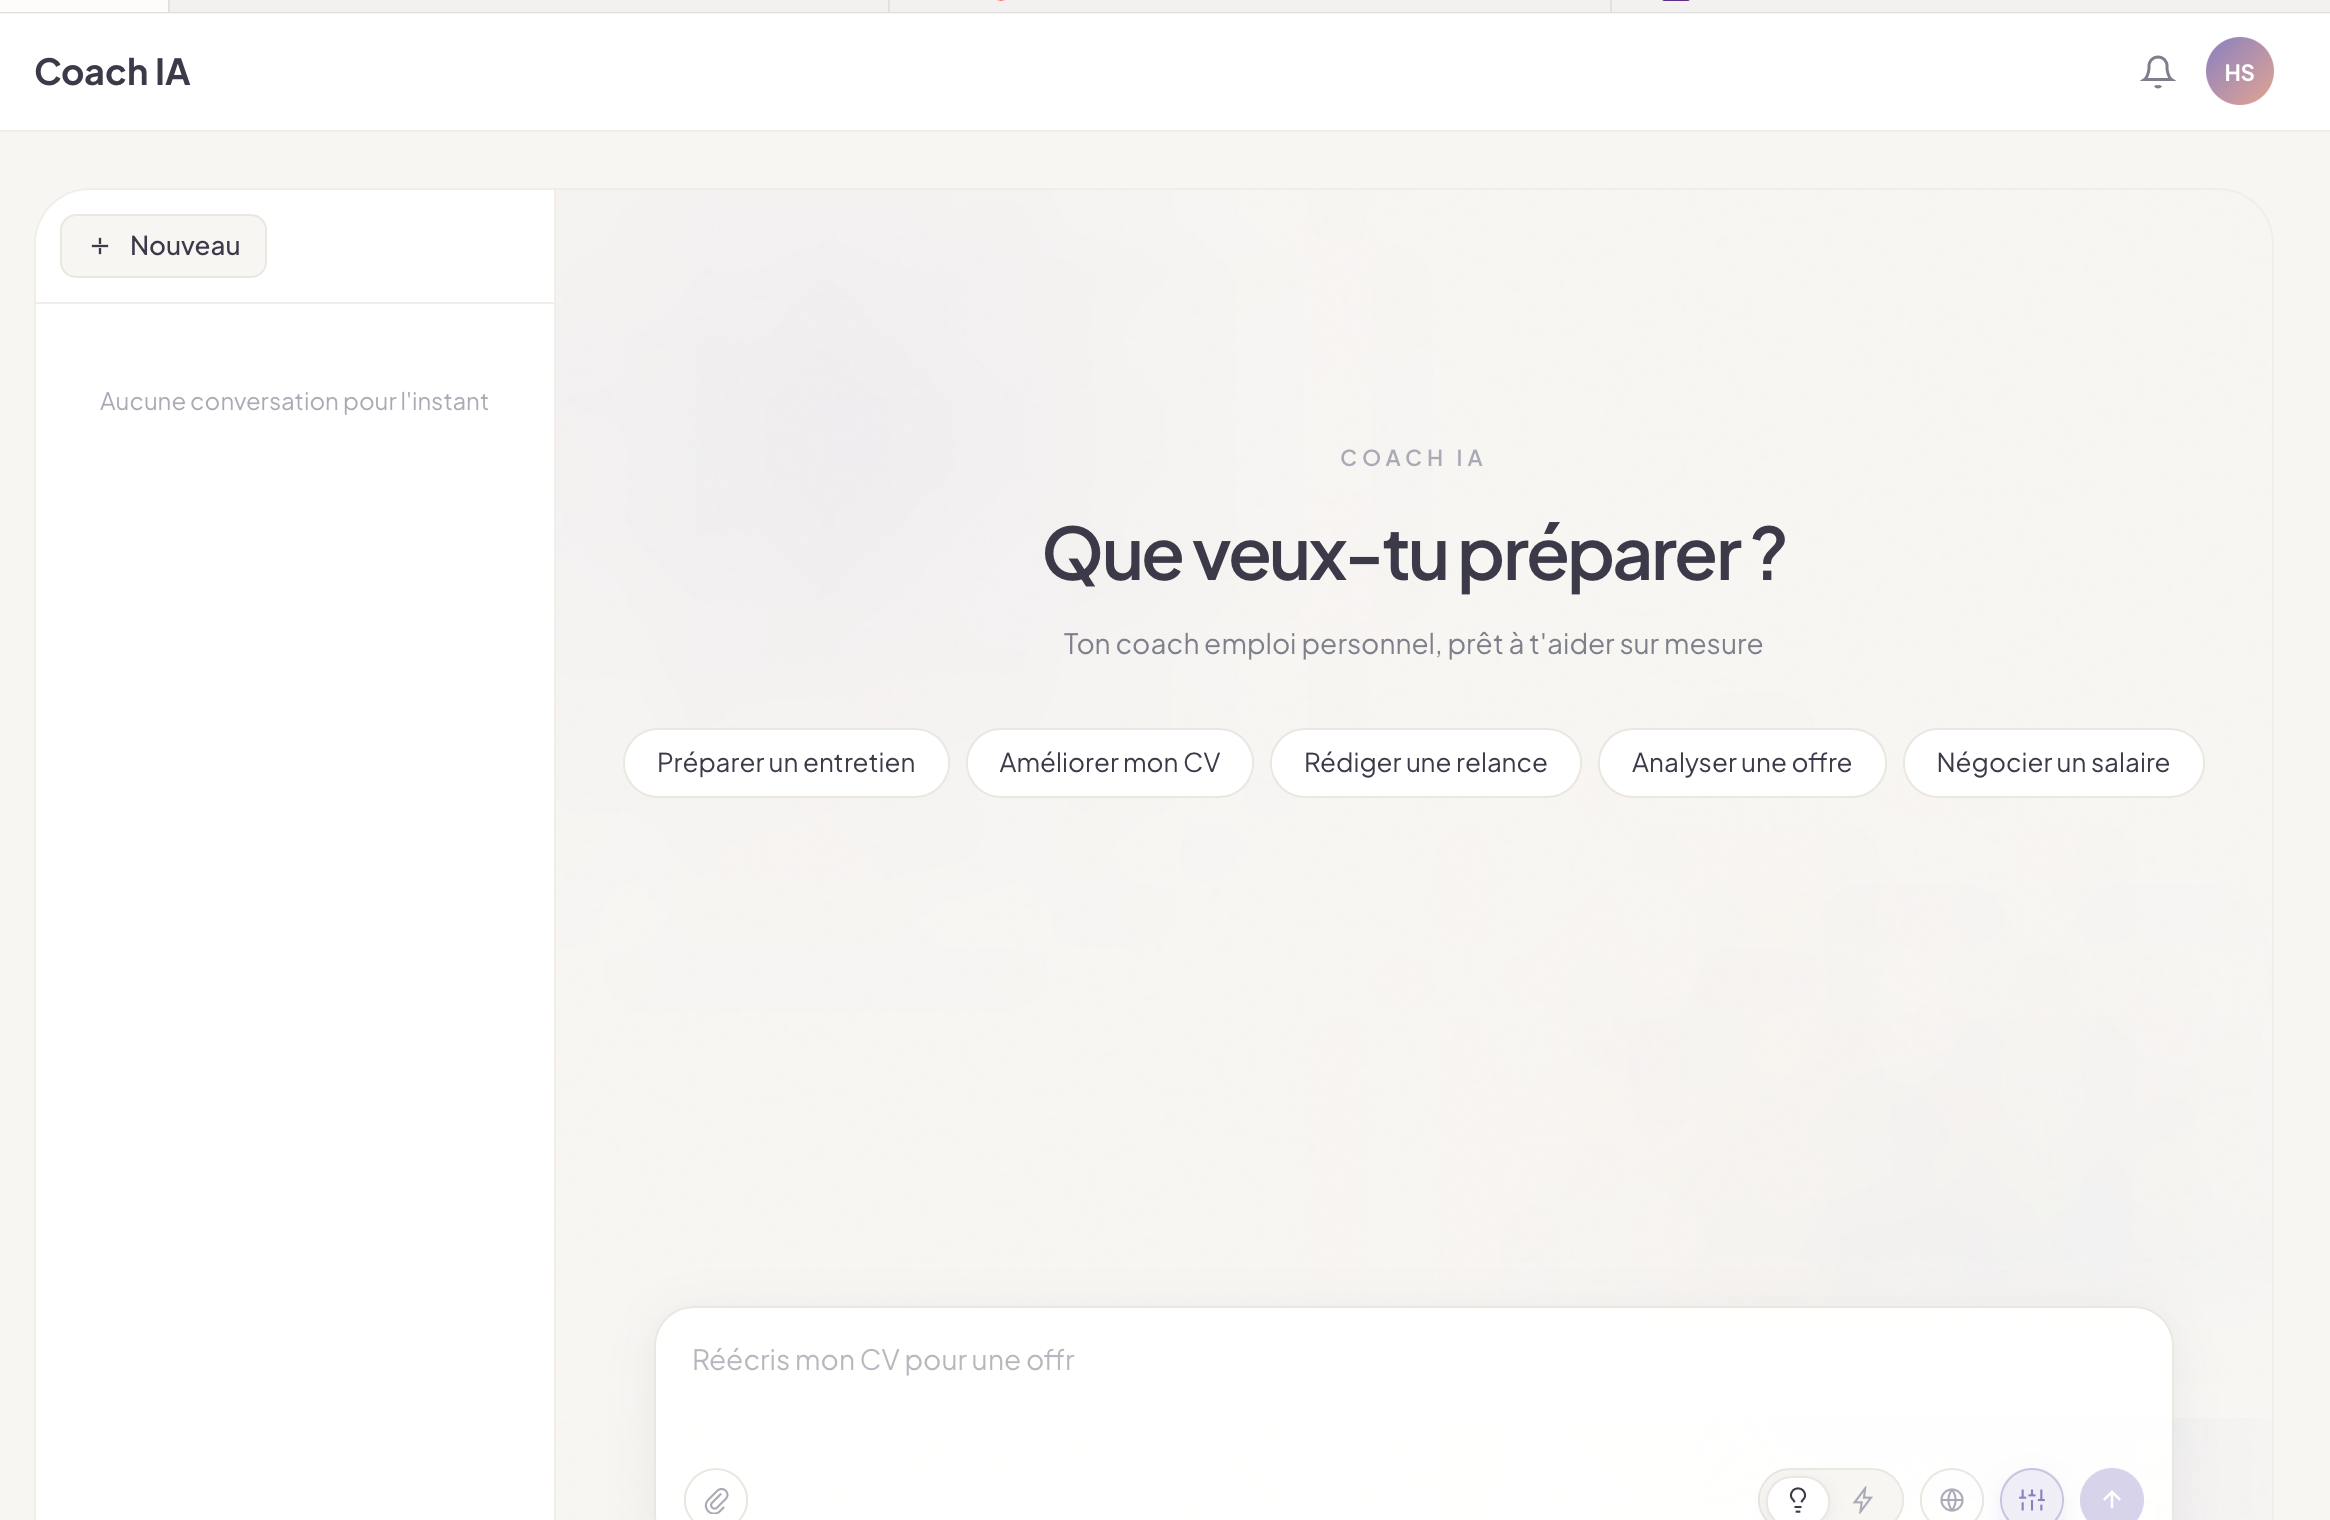Click the Coach IA header title
Viewport: 2330px width, 1520px height.
112,72
